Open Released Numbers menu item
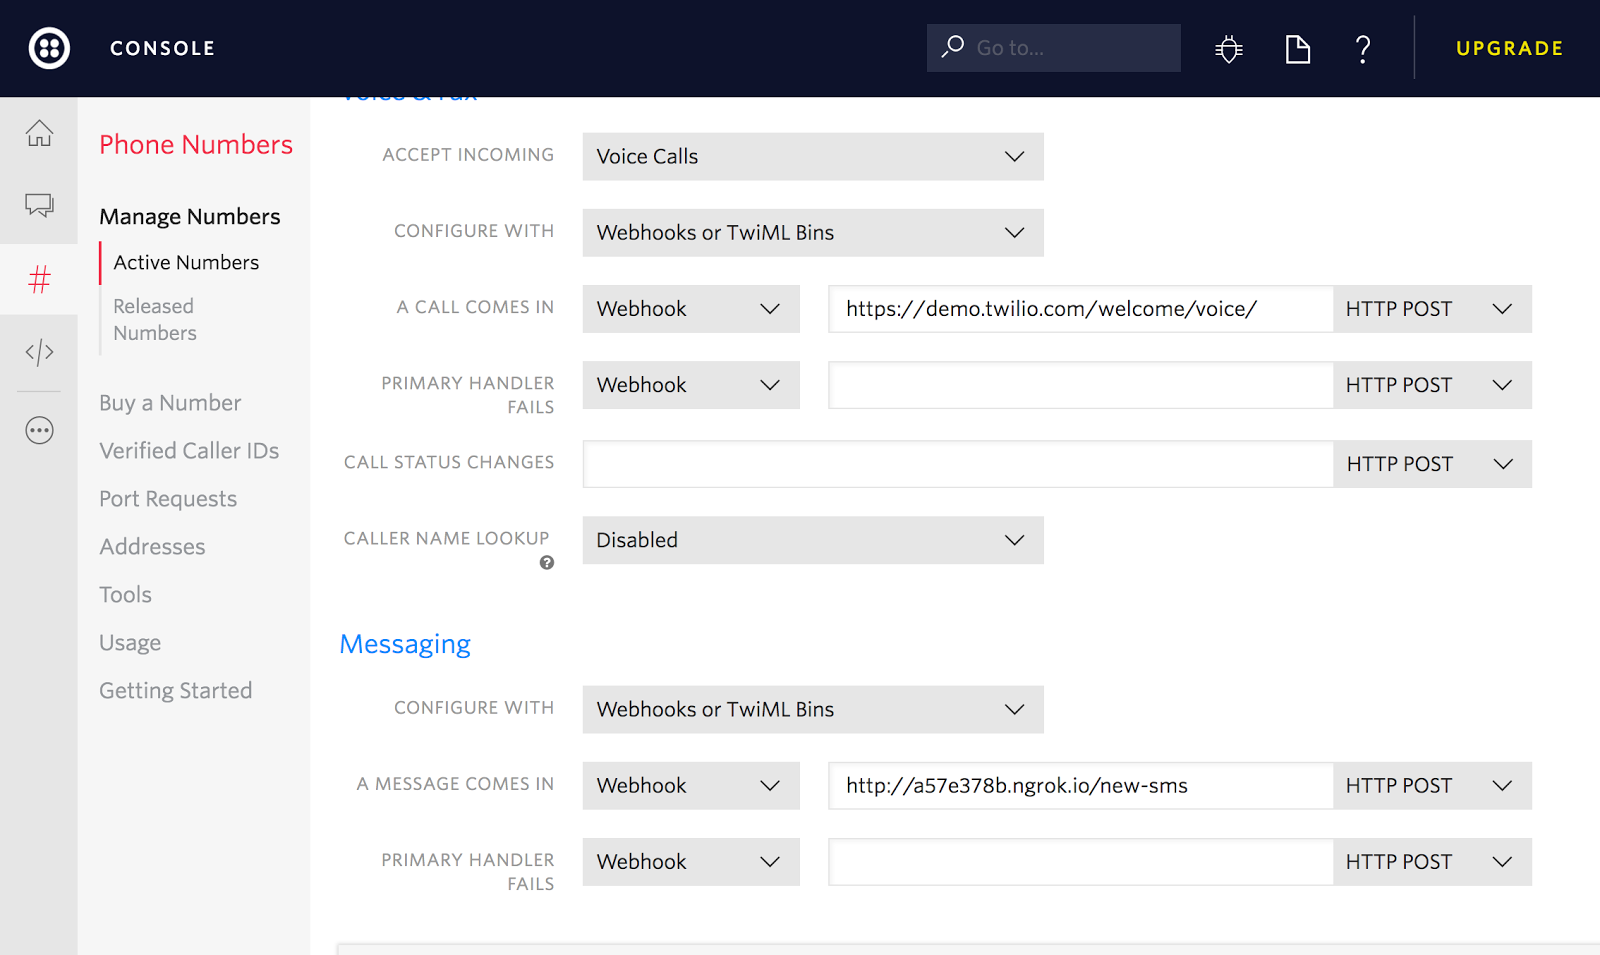 [x=155, y=320]
